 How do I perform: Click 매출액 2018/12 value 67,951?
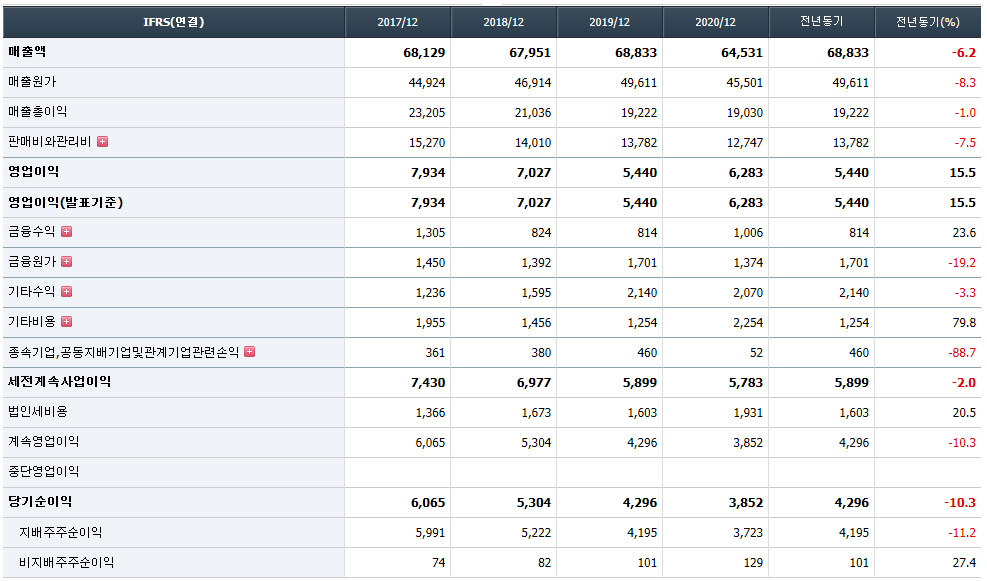tap(530, 53)
